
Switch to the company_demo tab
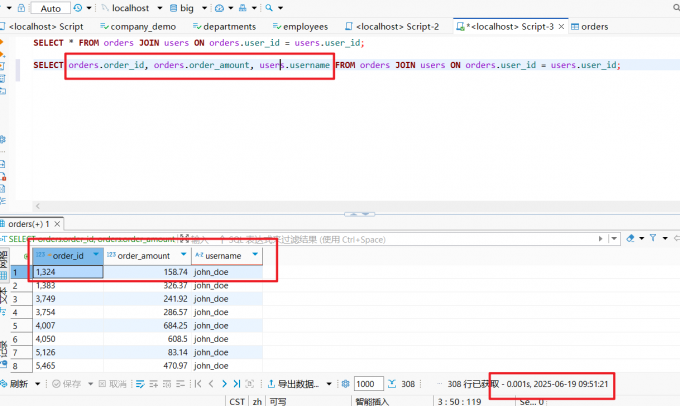[x=138, y=26]
